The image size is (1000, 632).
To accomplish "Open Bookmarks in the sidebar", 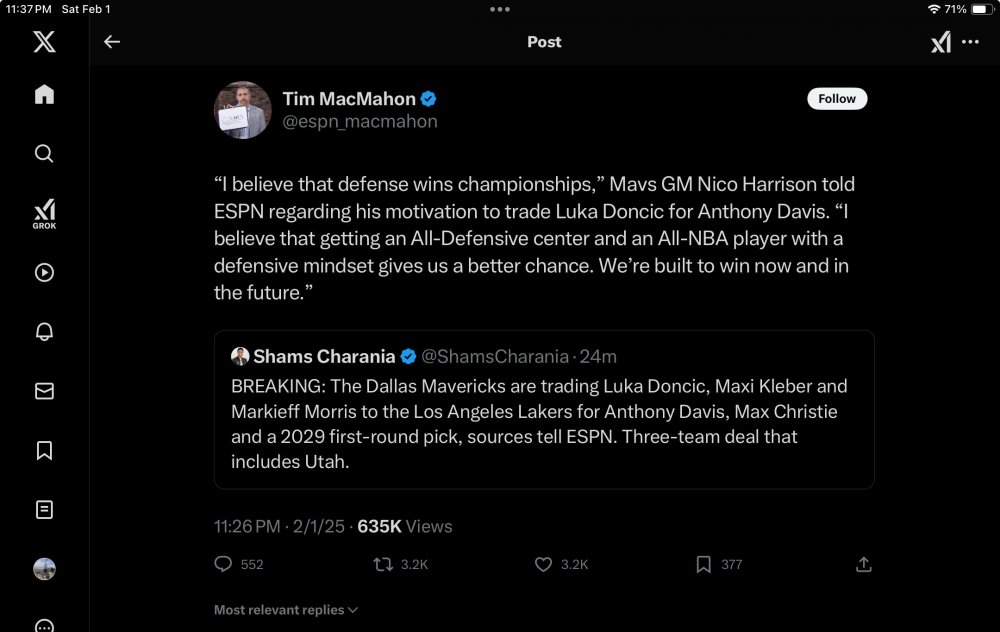I will click(44, 450).
